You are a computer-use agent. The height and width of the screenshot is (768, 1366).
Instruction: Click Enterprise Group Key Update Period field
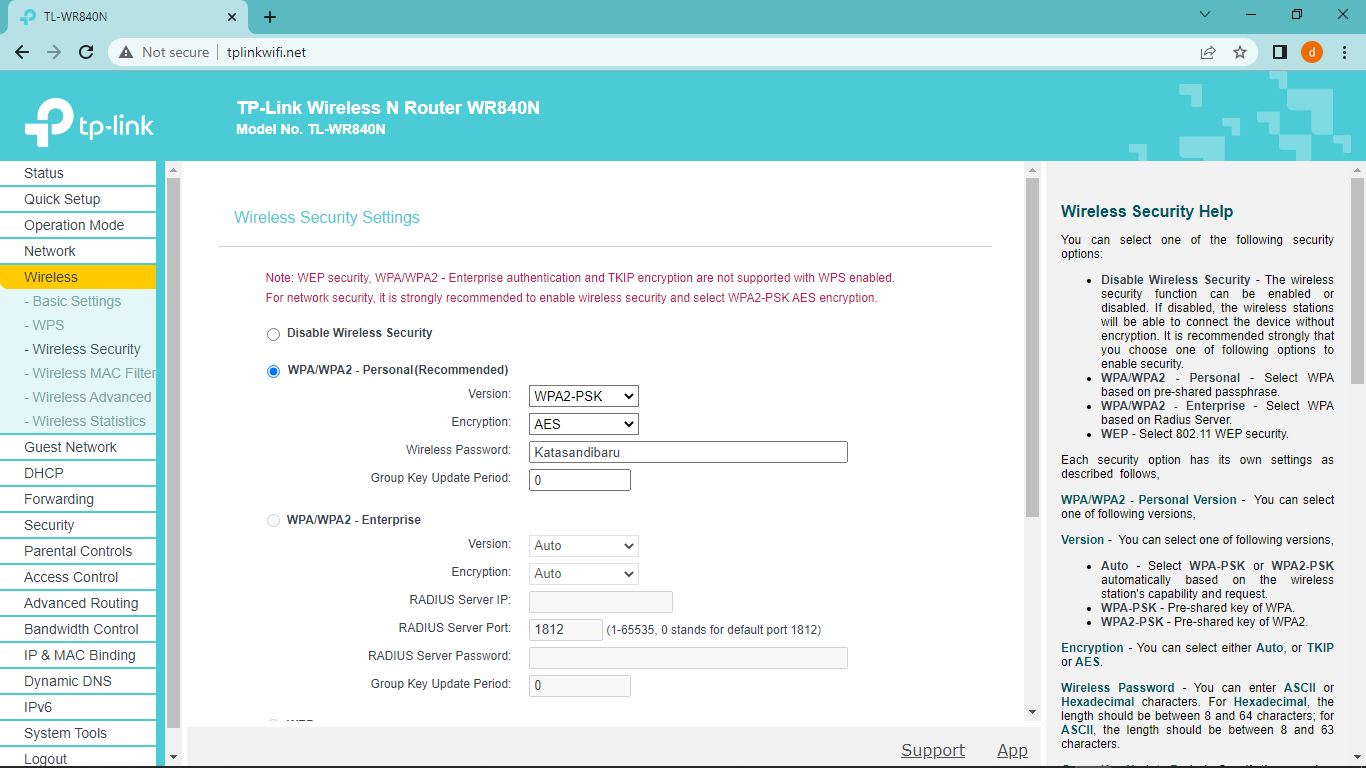tap(580, 686)
